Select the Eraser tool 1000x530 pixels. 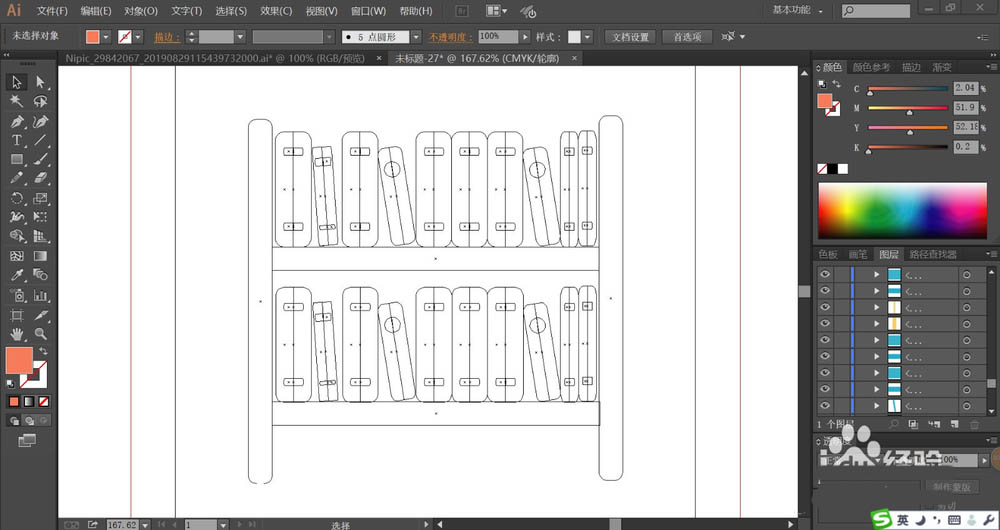pyautogui.click(x=40, y=179)
